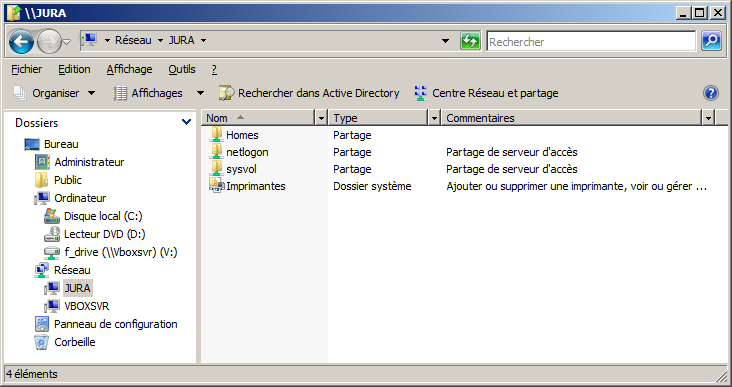Screen dimensions: 732x387
Task: Expand the arrow before Réseau in address bar
Action: pos(107,41)
